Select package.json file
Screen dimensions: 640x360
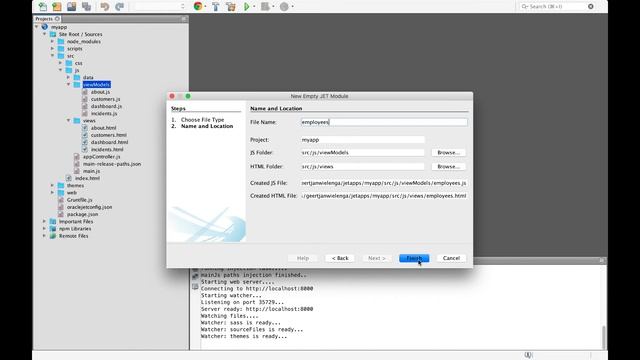coord(82,214)
